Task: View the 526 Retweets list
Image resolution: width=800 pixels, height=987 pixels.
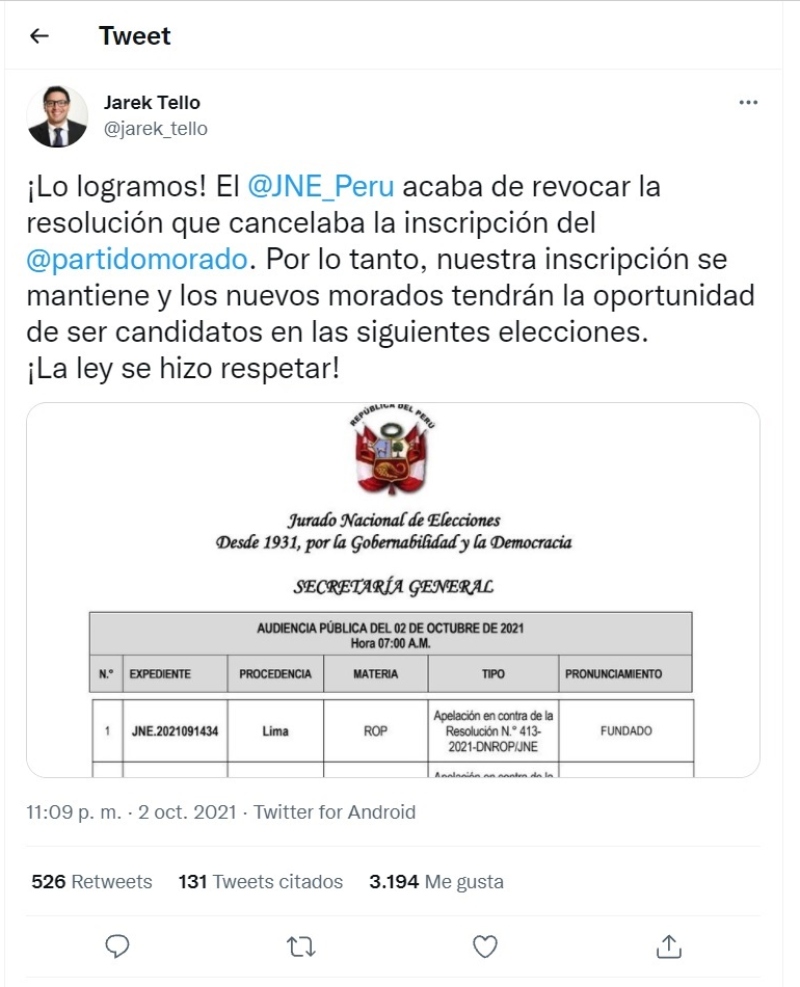Action: [x=92, y=881]
